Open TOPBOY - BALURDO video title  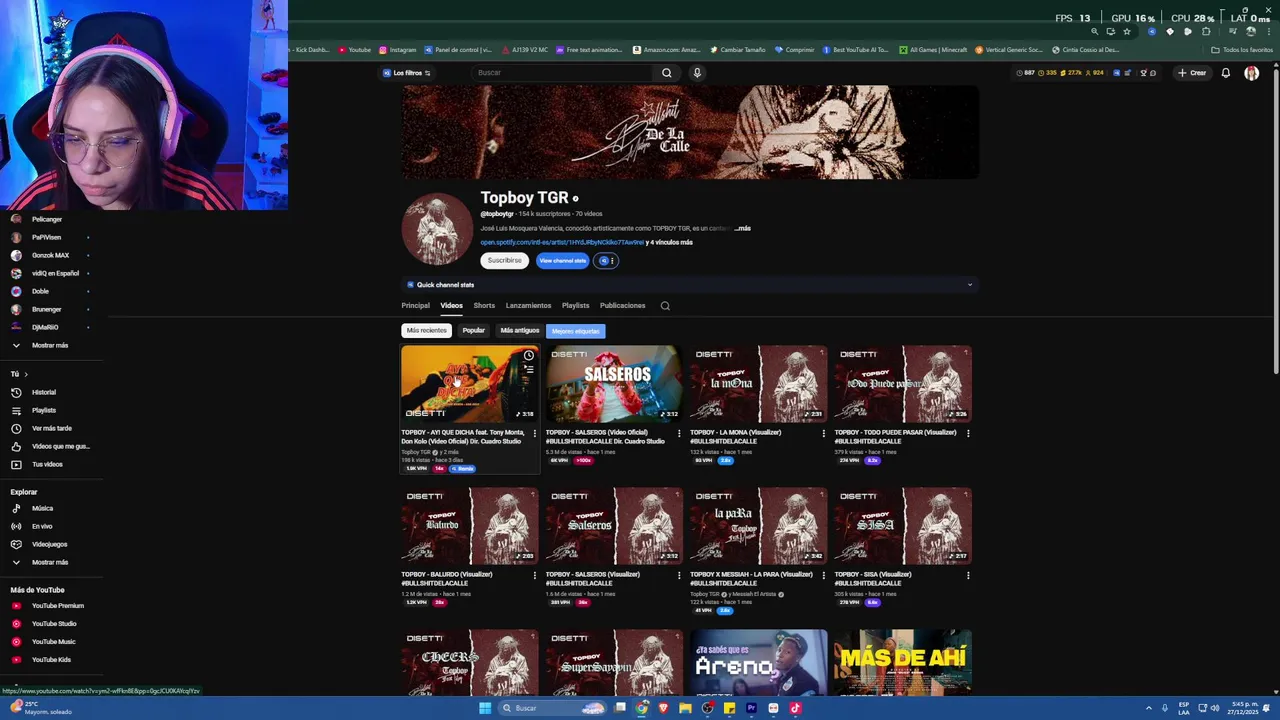pyautogui.click(x=446, y=578)
